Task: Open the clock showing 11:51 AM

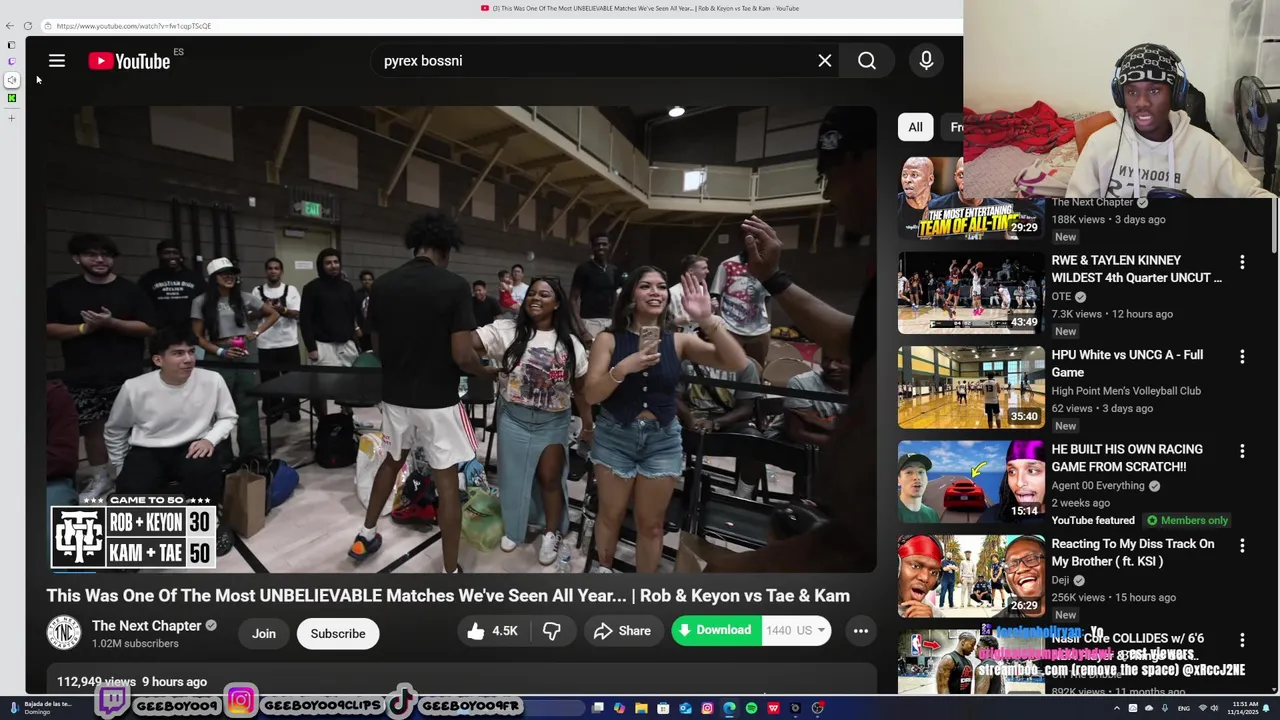Action: pos(1245,708)
